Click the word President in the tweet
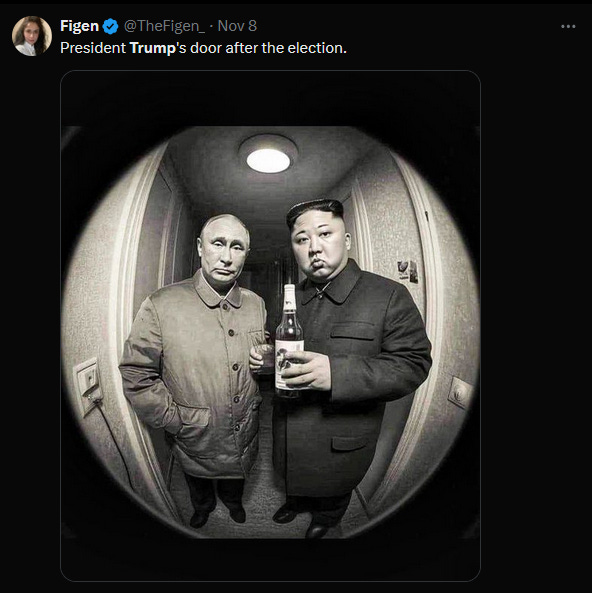This screenshot has width=592, height=593. [93, 48]
